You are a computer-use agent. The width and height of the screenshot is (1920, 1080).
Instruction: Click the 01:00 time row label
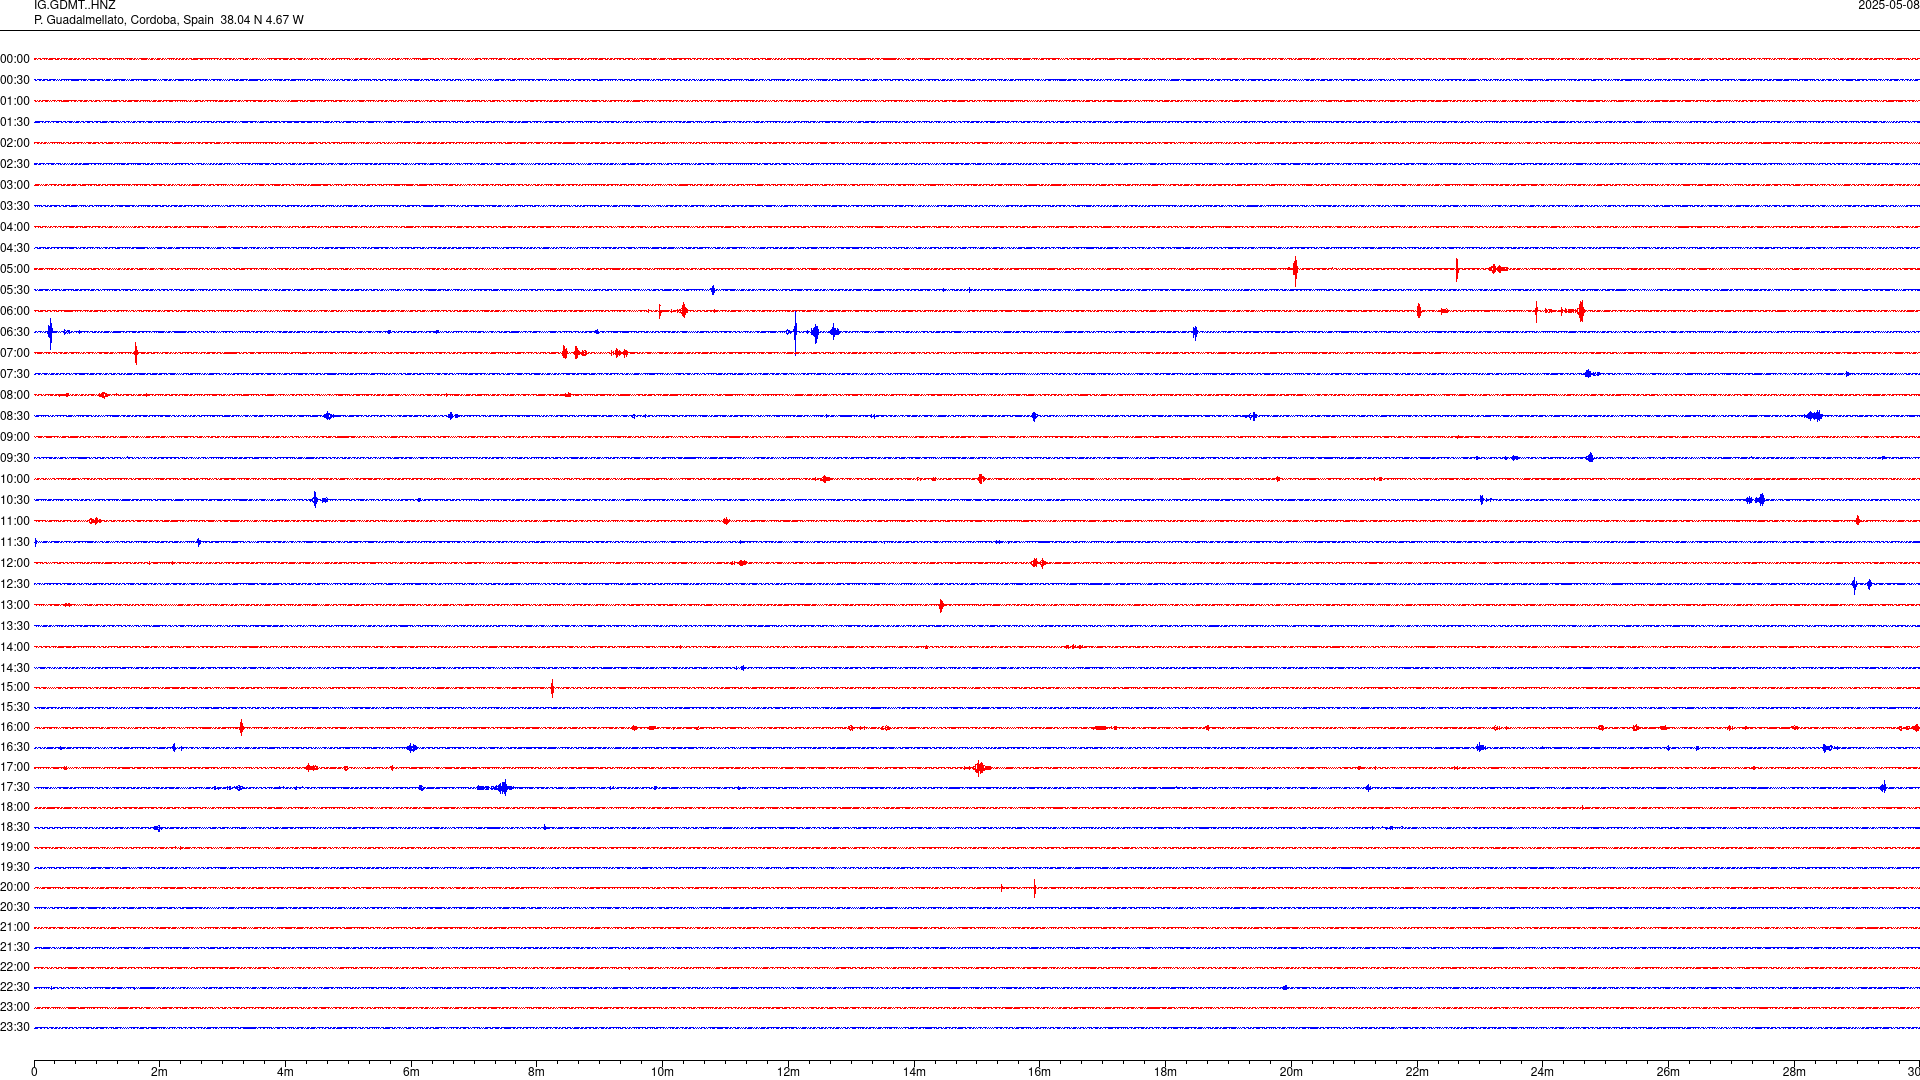(15, 101)
